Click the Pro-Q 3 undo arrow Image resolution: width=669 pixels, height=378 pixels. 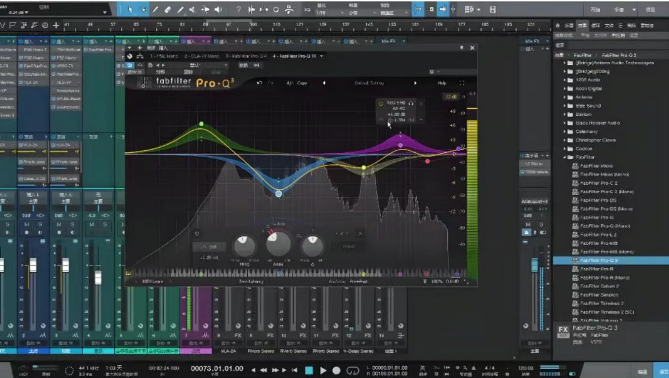pyautogui.click(x=259, y=83)
